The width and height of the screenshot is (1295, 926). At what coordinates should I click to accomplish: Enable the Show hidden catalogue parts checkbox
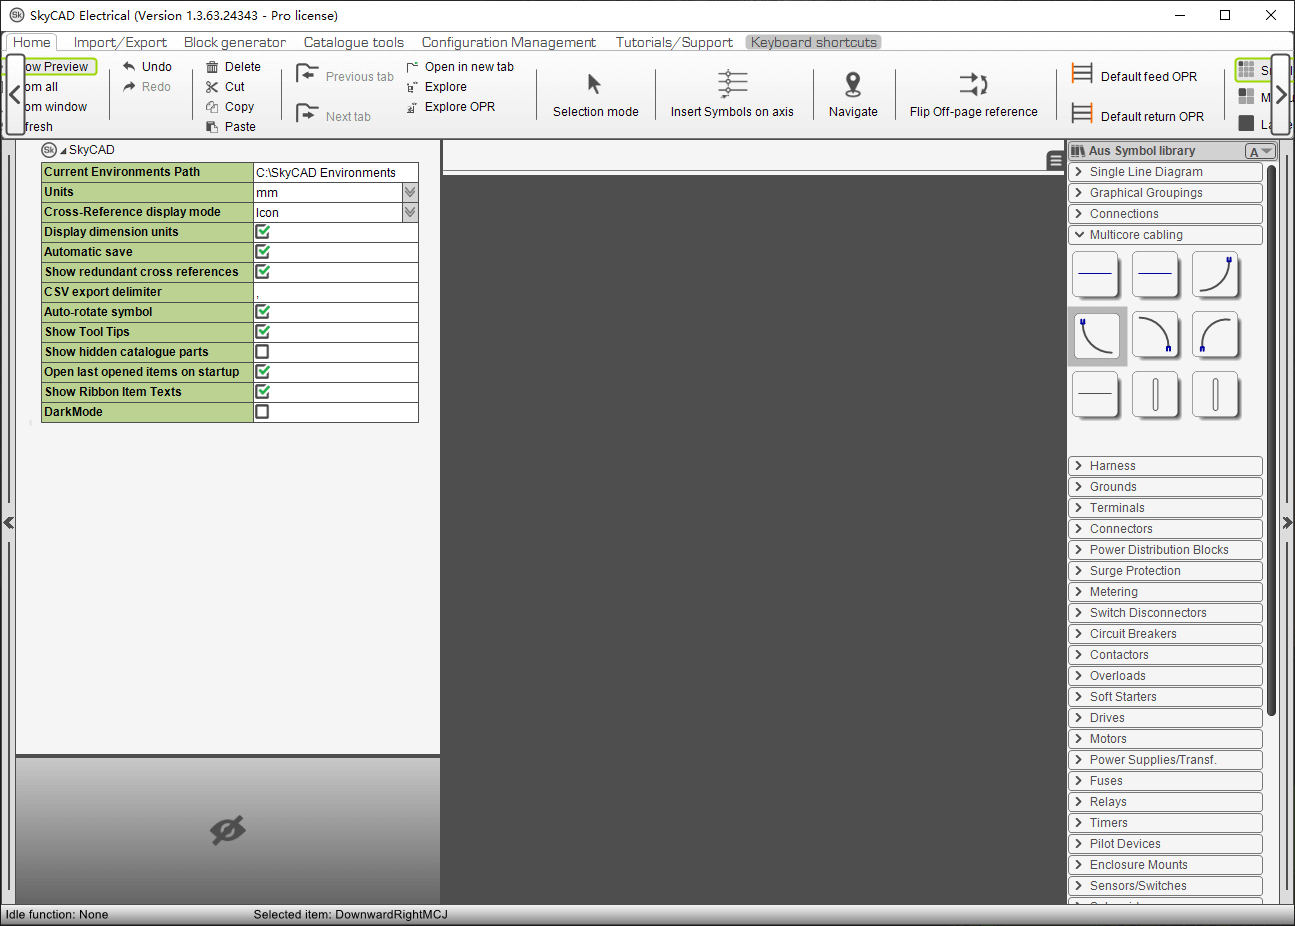tap(262, 351)
